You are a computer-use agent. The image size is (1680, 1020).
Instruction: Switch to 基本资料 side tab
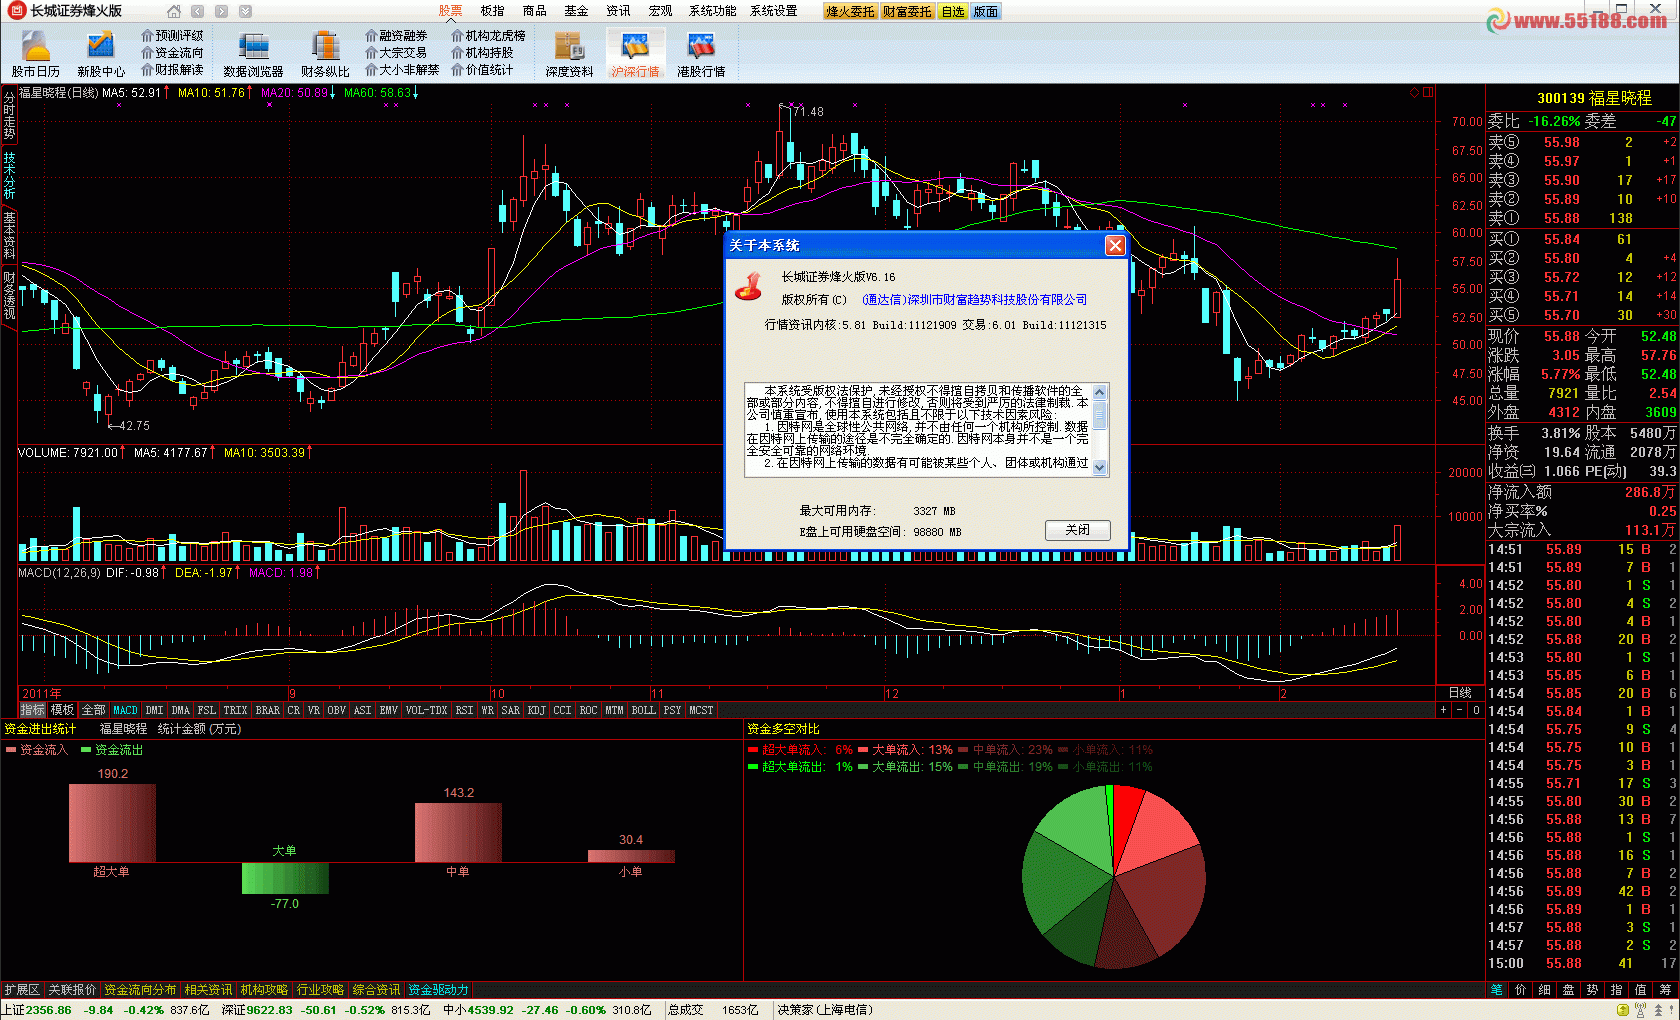[x=9, y=235]
